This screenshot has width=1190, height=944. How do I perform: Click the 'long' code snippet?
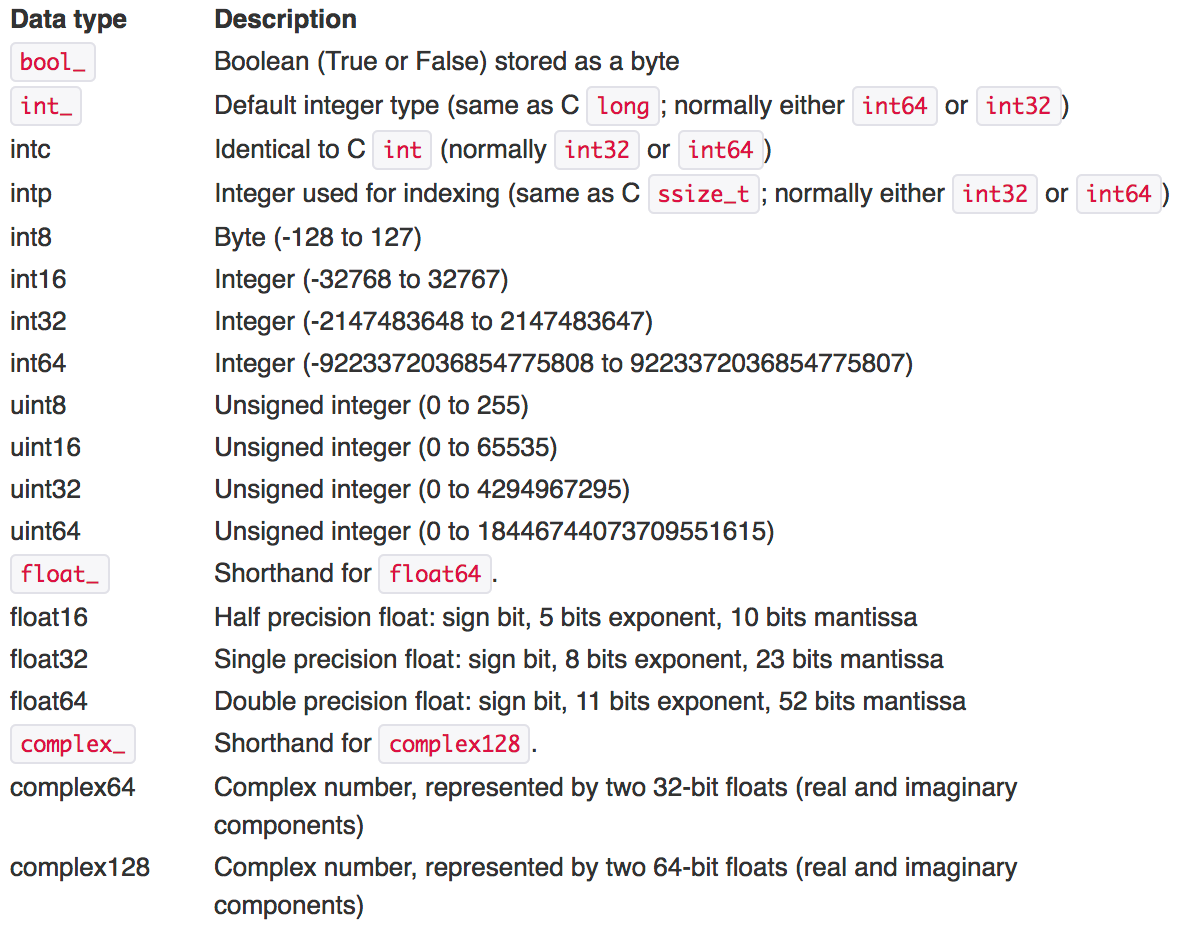click(x=623, y=106)
